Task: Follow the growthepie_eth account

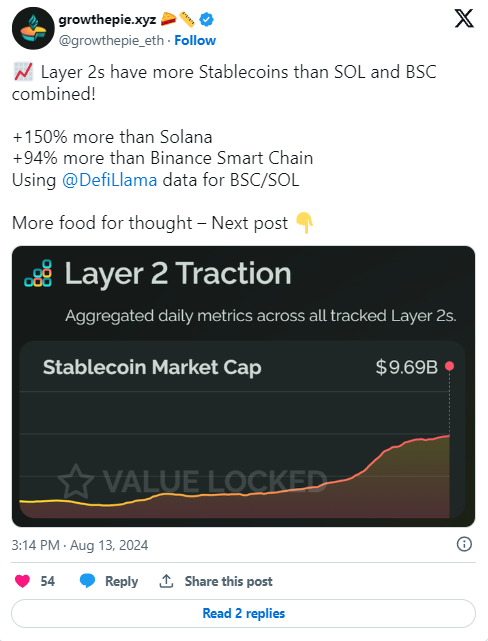Action: point(195,40)
